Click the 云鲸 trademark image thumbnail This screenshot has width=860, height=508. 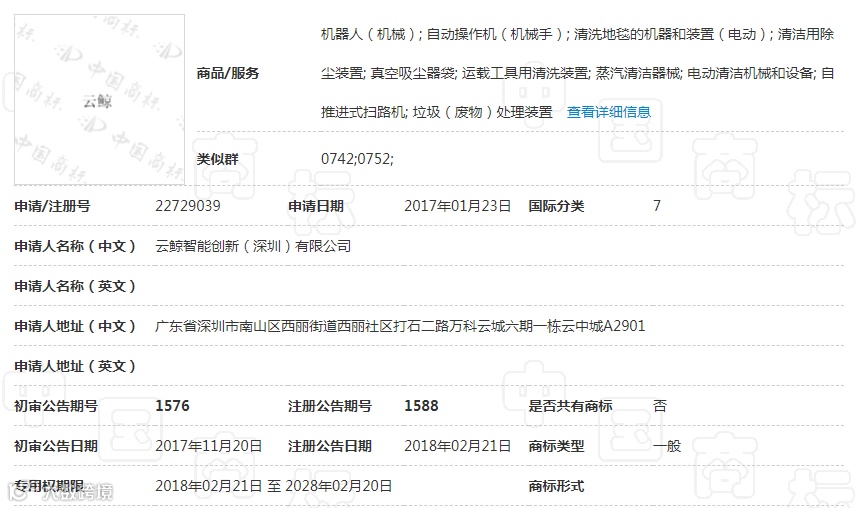[x=99, y=100]
